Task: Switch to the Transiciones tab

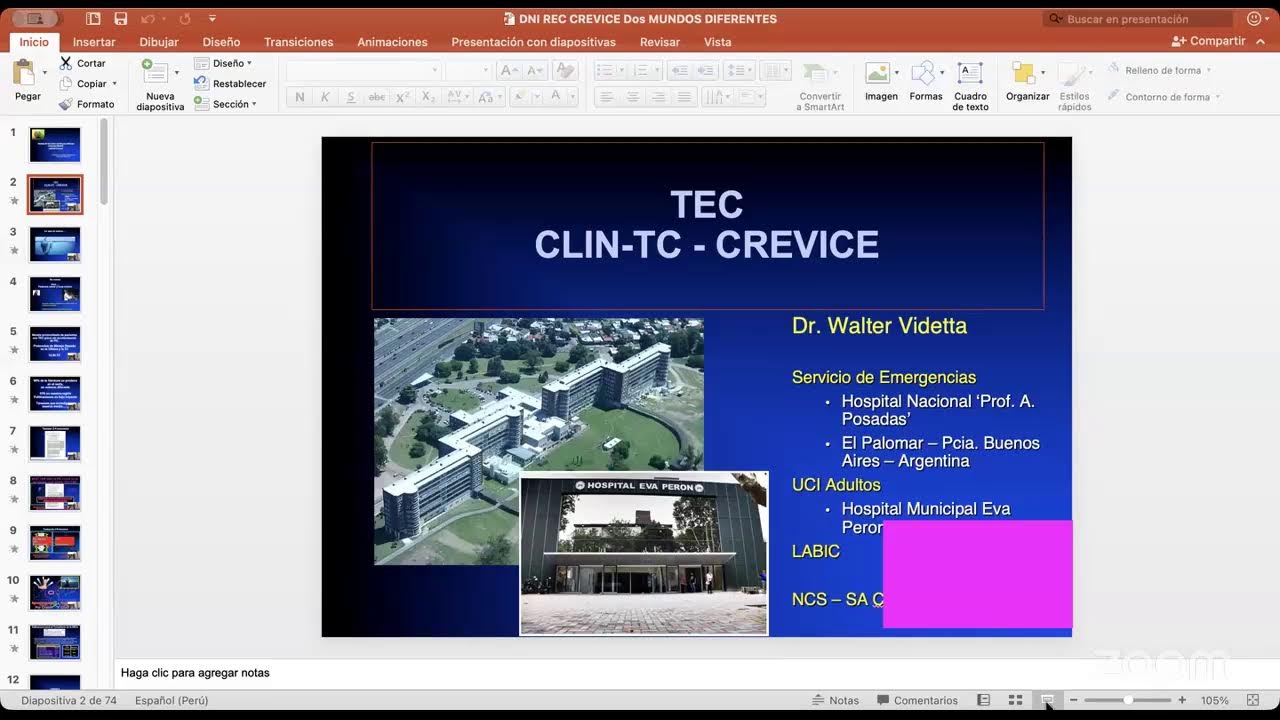Action: [299, 42]
